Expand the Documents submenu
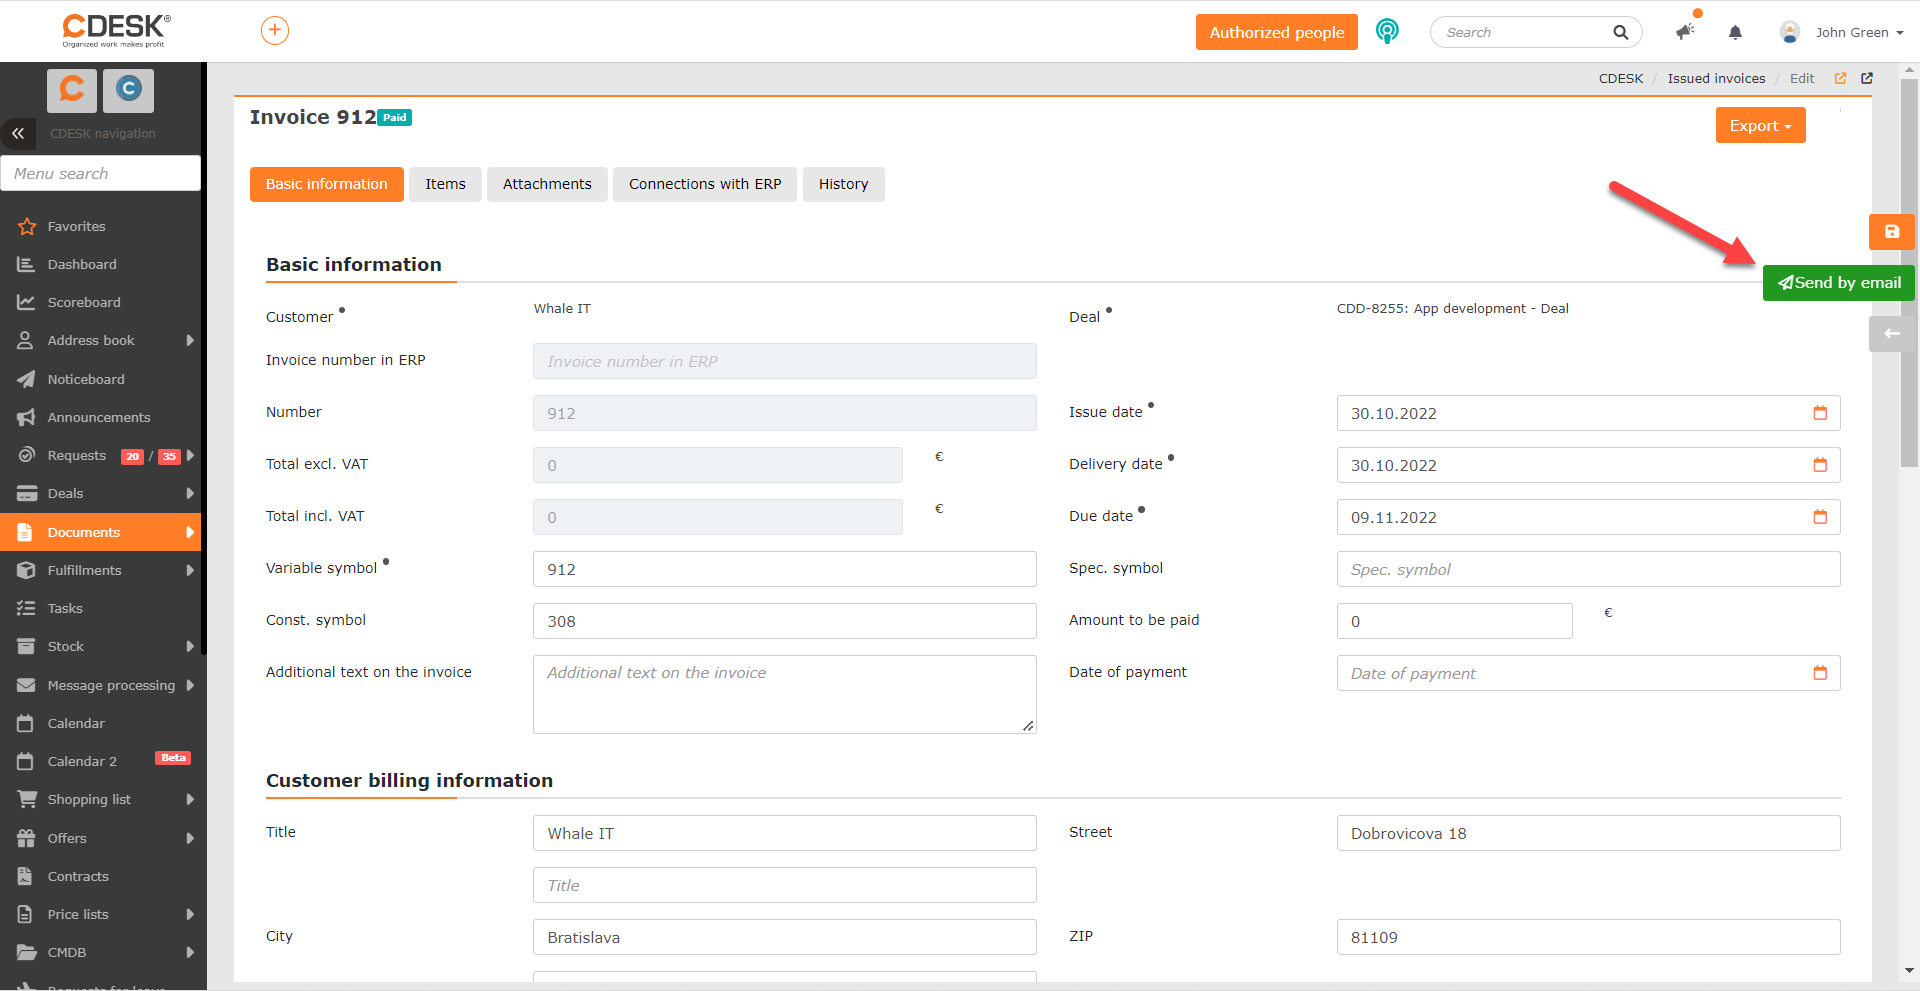 (x=190, y=533)
